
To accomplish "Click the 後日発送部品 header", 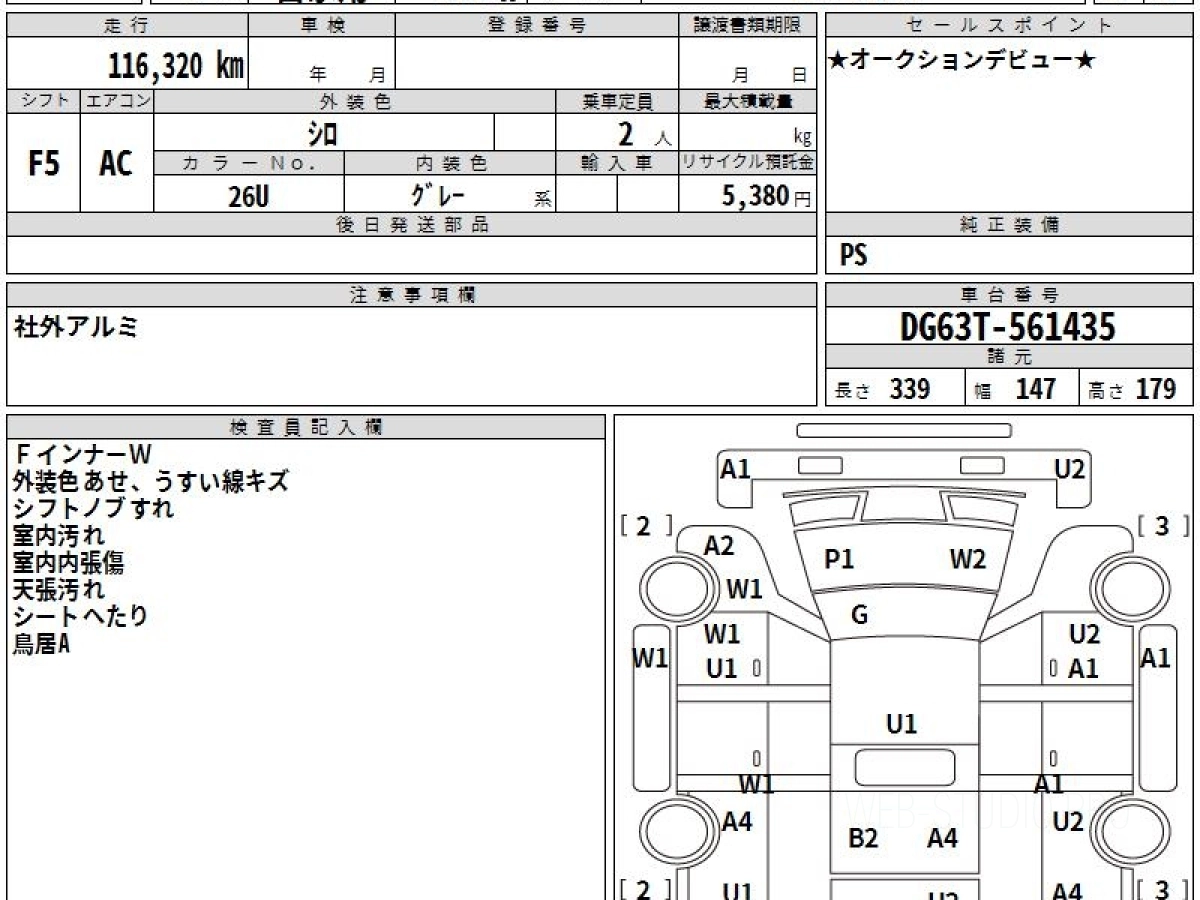I will [x=412, y=225].
